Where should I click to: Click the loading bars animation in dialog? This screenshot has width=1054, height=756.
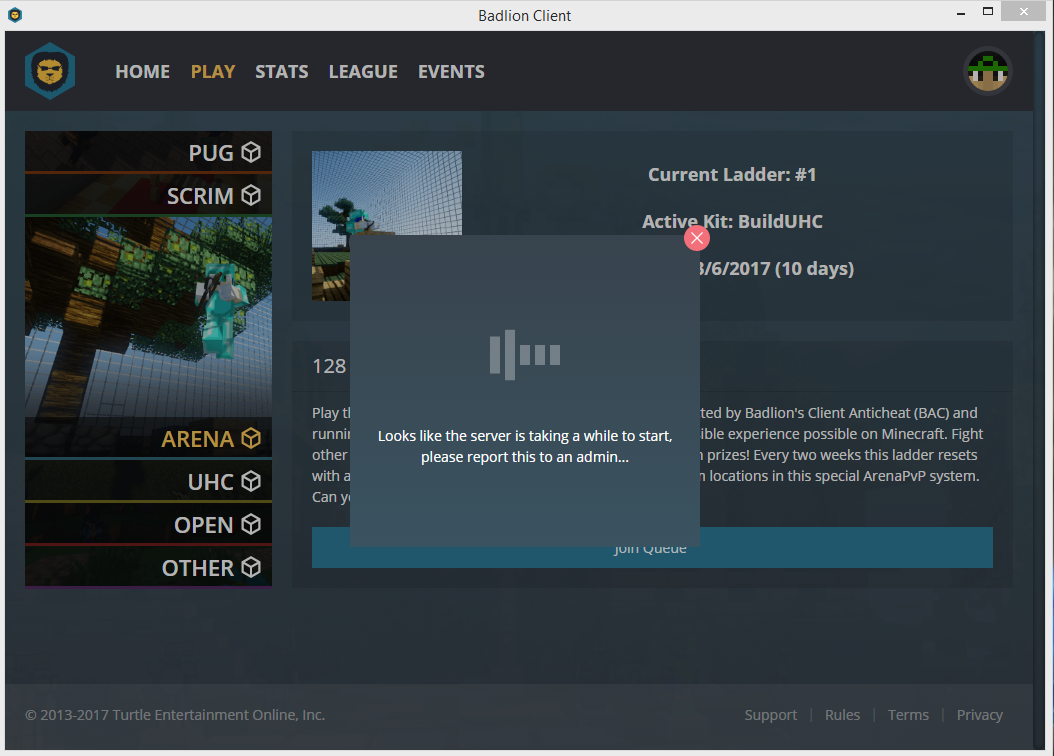tap(525, 355)
